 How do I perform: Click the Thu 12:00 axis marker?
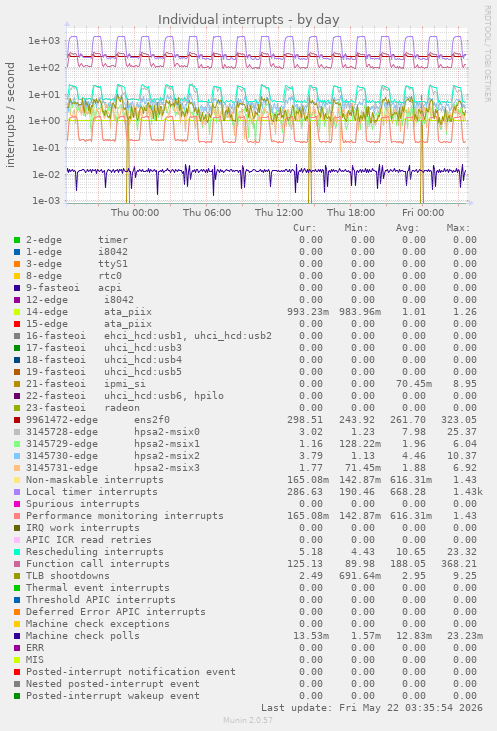(x=279, y=213)
